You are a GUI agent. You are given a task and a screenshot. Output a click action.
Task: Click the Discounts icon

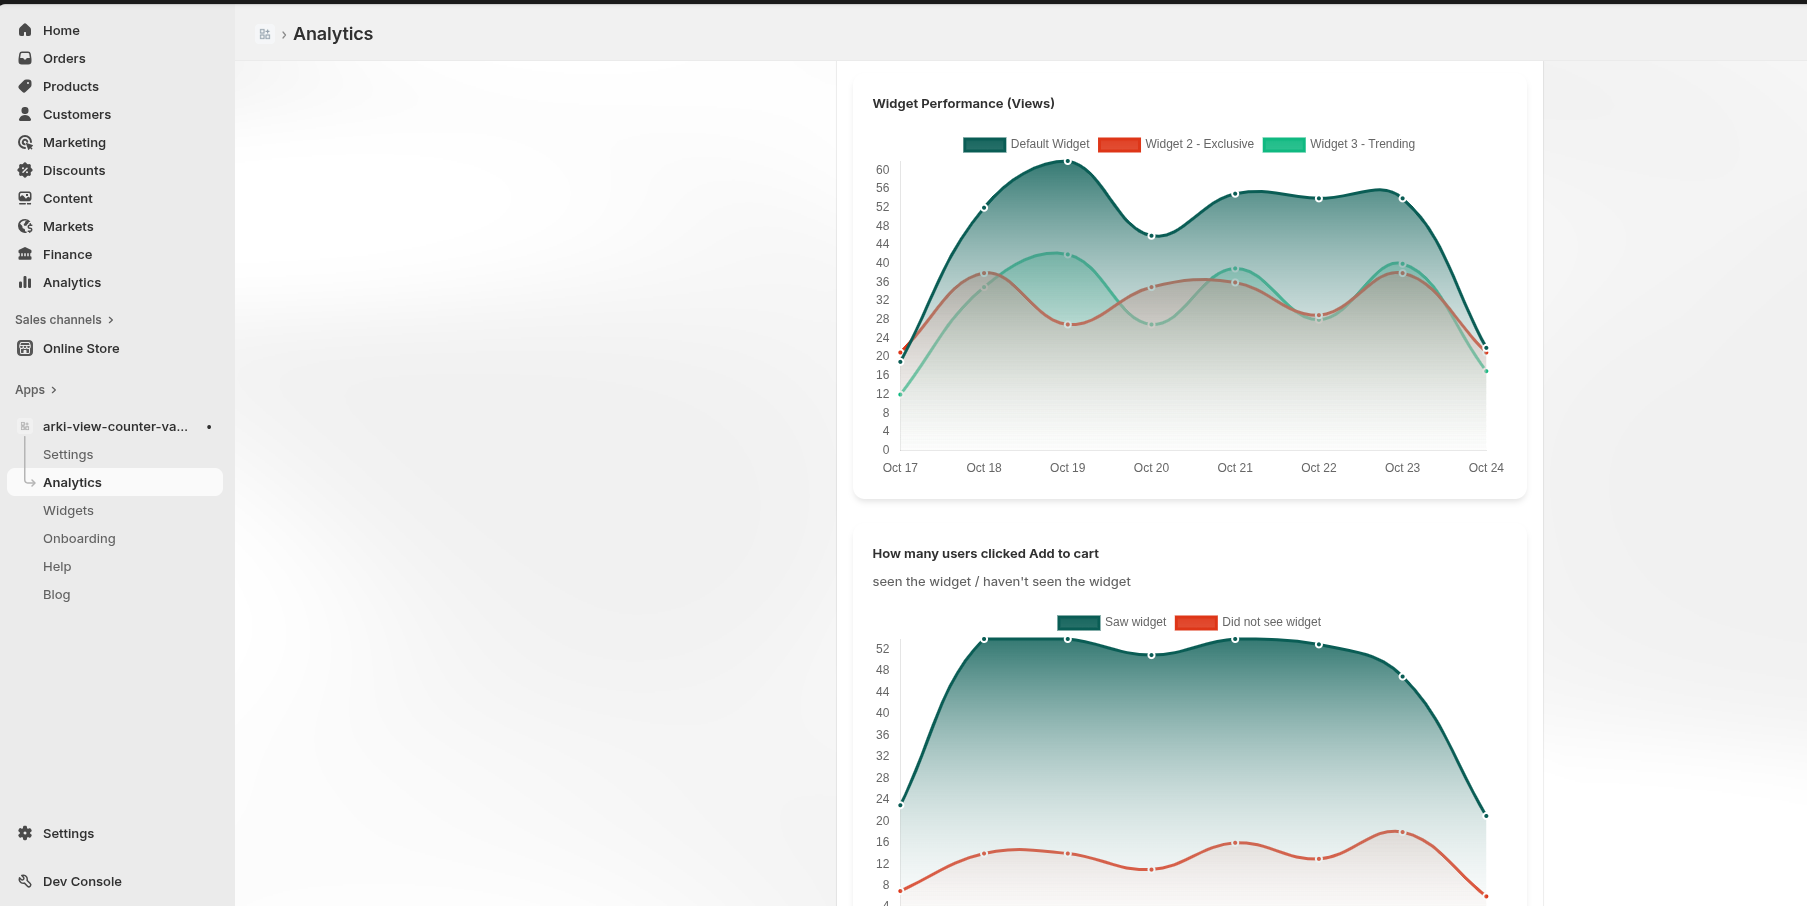(24, 170)
